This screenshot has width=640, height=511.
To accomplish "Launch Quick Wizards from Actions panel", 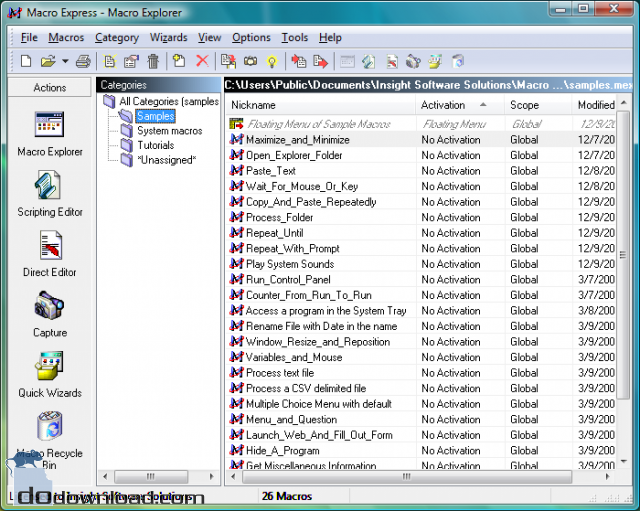I will [49, 375].
